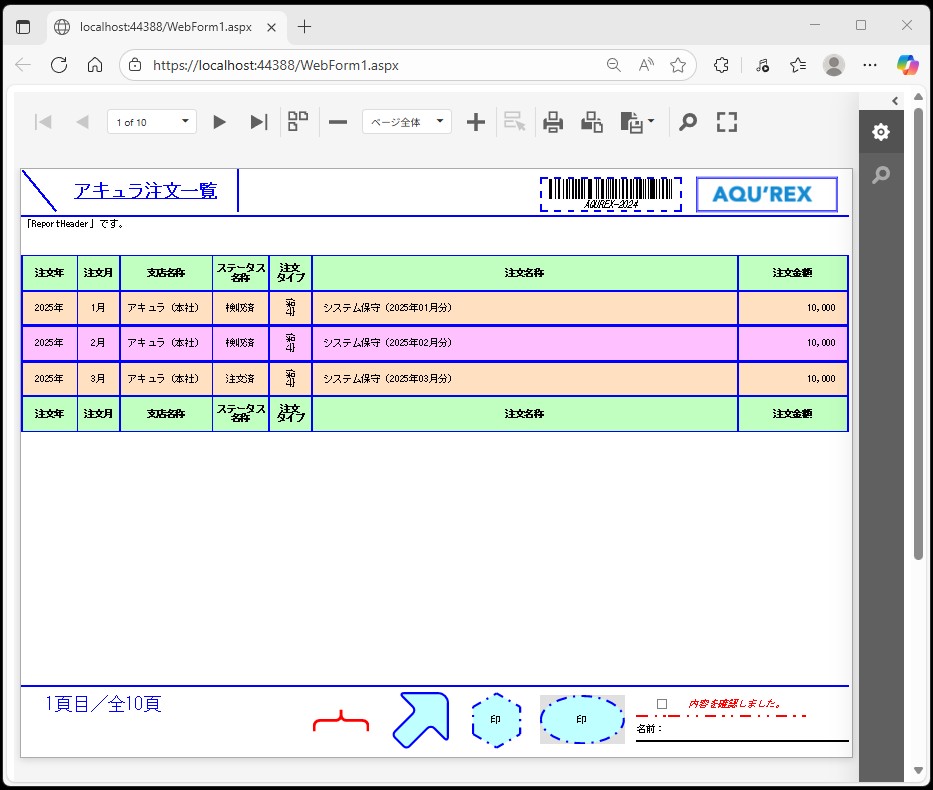Image resolution: width=933 pixels, height=790 pixels.
Task: Zoom in with the plus button
Action: click(x=476, y=122)
